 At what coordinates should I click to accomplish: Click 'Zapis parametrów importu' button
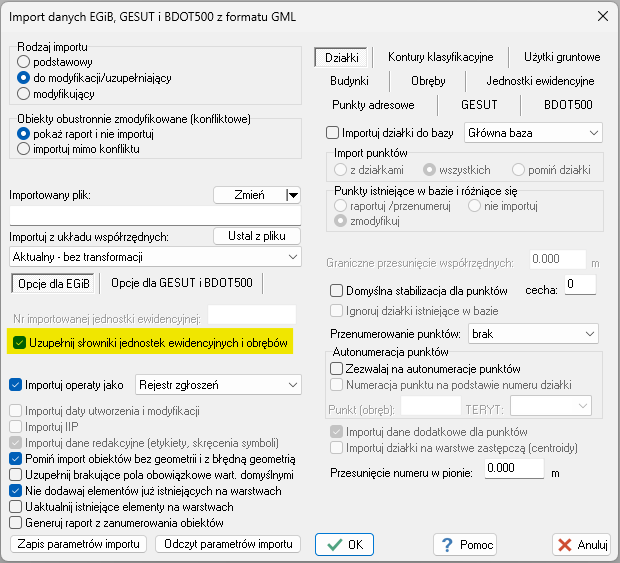pos(80,544)
